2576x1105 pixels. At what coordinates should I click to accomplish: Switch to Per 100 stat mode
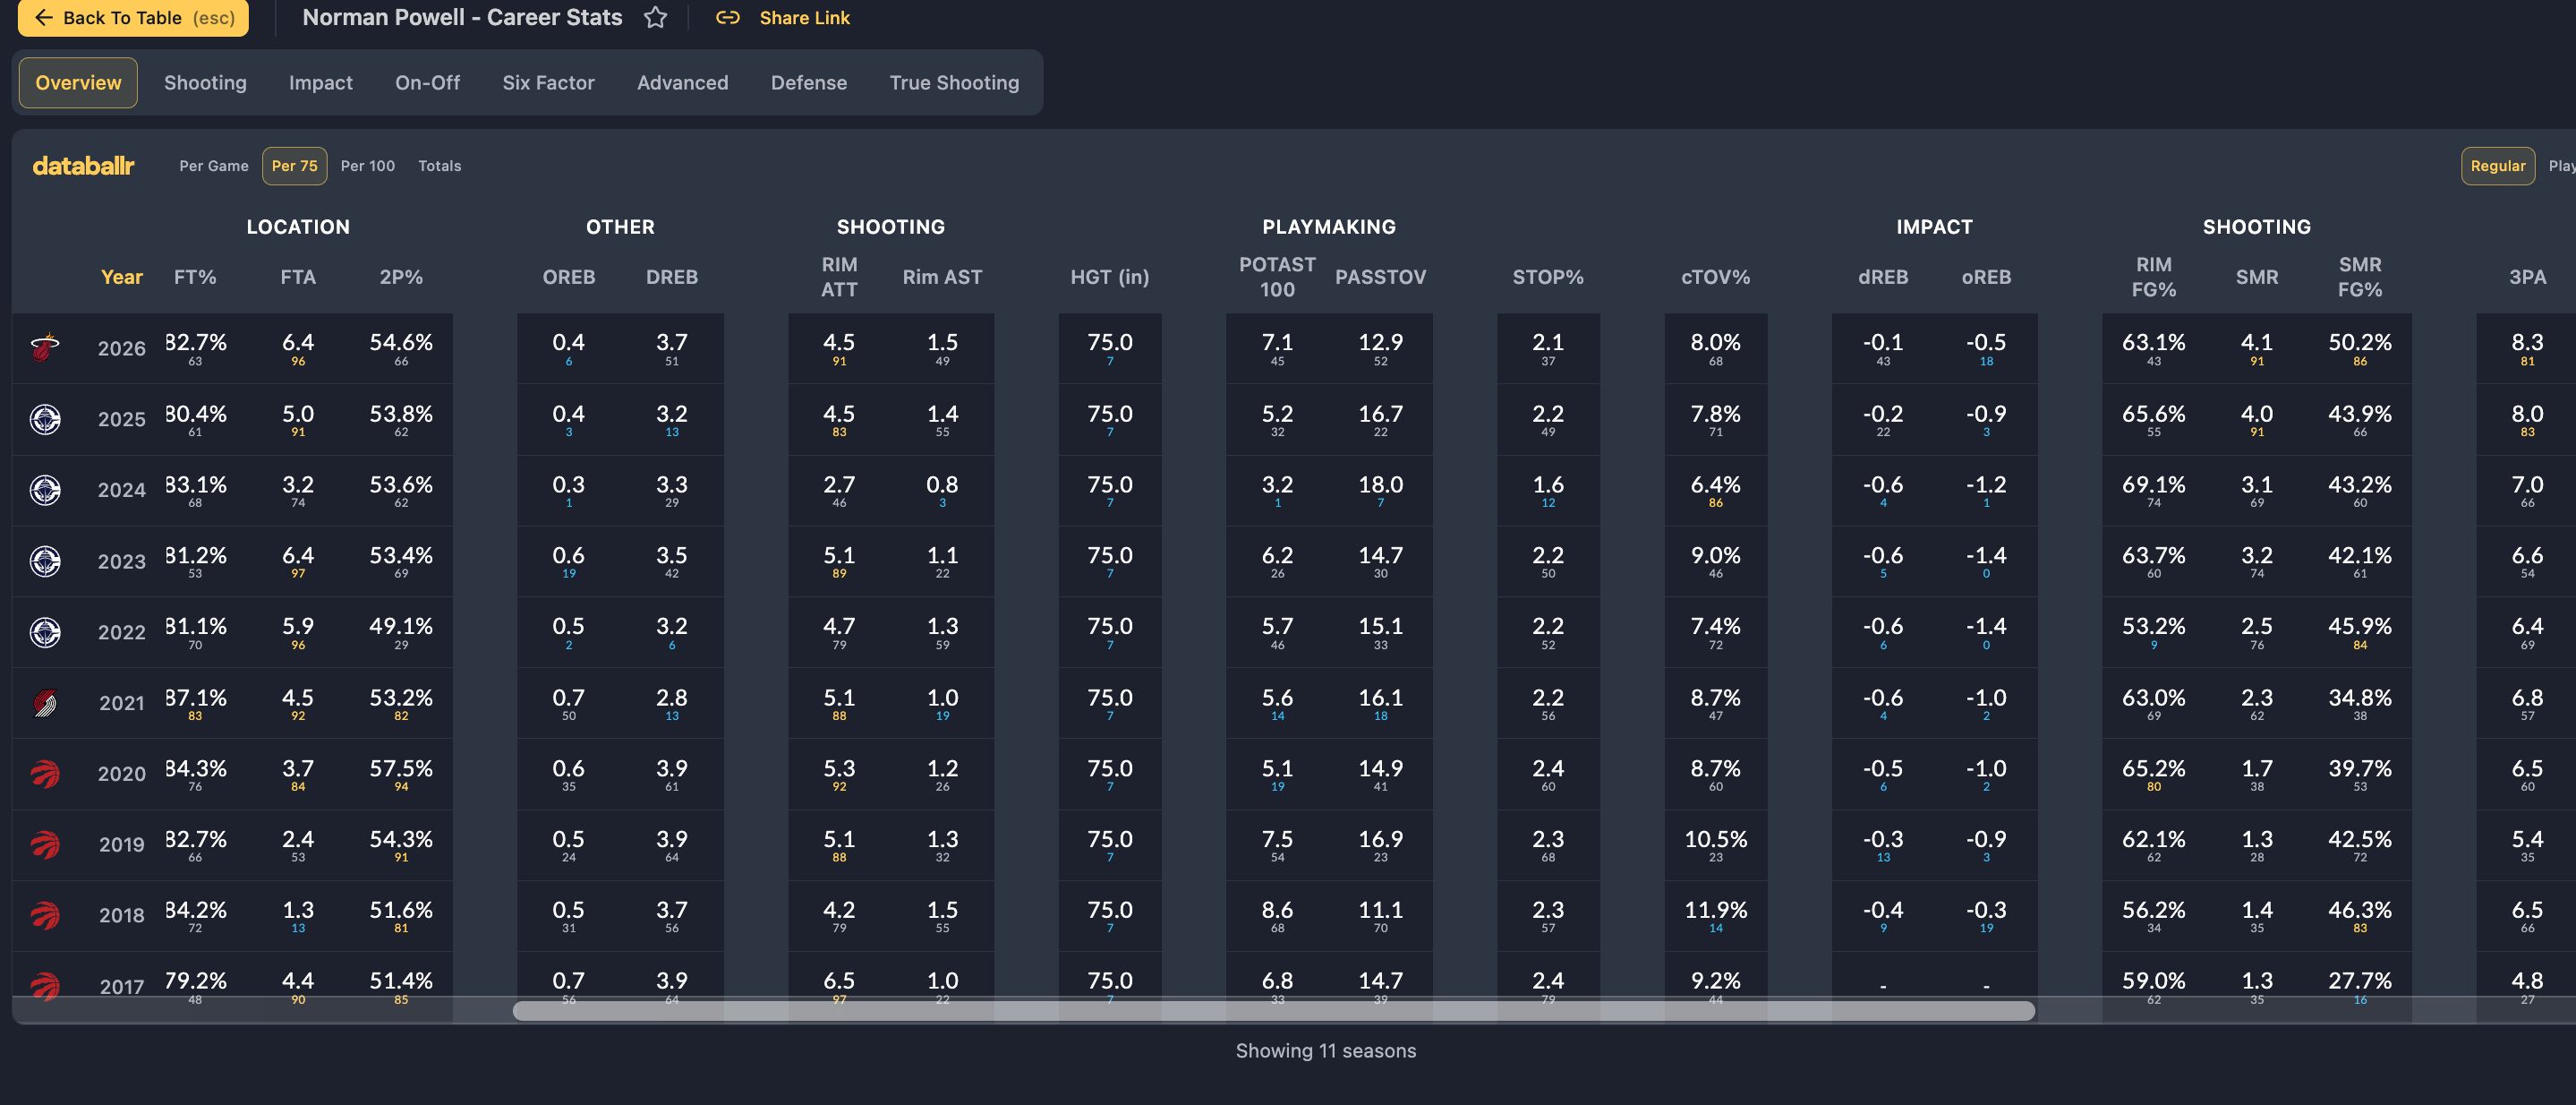[368, 166]
